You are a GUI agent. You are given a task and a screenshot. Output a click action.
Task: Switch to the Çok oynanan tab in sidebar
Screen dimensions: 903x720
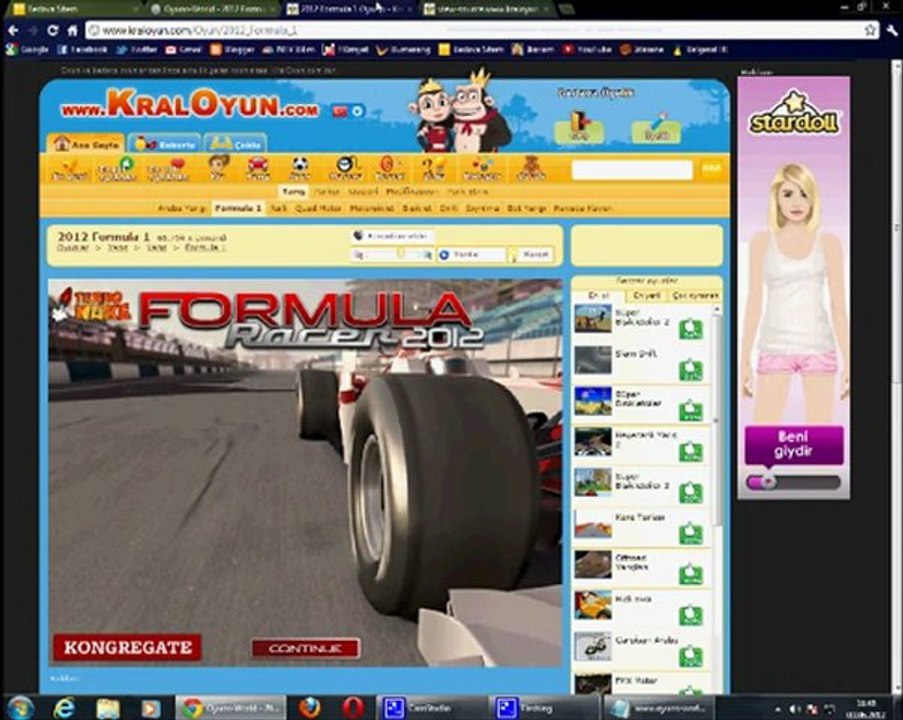coord(695,295)
